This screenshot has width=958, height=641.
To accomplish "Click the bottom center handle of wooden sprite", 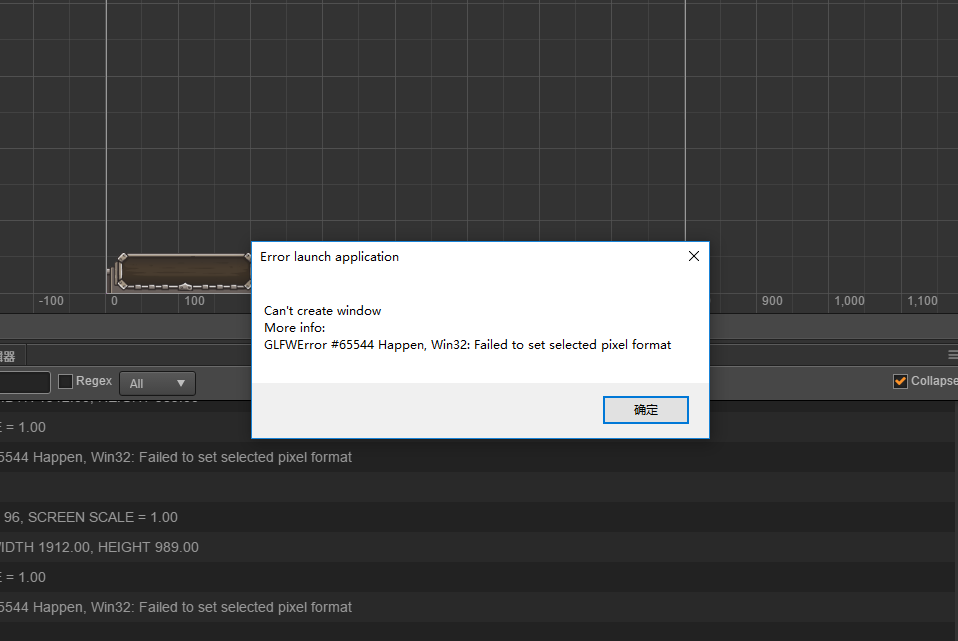I will pyautogui.click(x=185, y=287).
